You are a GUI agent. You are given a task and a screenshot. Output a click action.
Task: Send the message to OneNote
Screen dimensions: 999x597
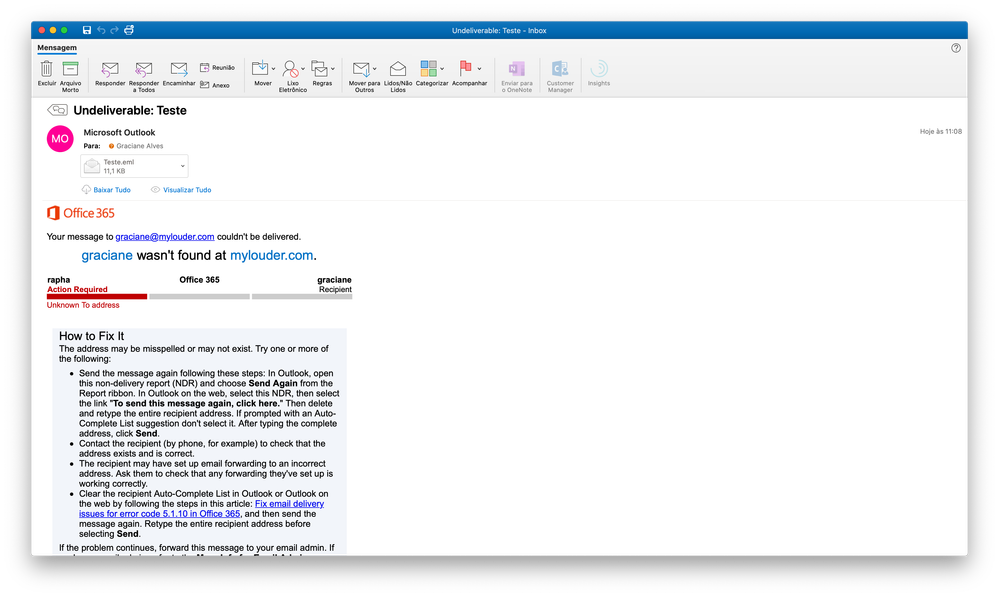click(x=517, y=76)
